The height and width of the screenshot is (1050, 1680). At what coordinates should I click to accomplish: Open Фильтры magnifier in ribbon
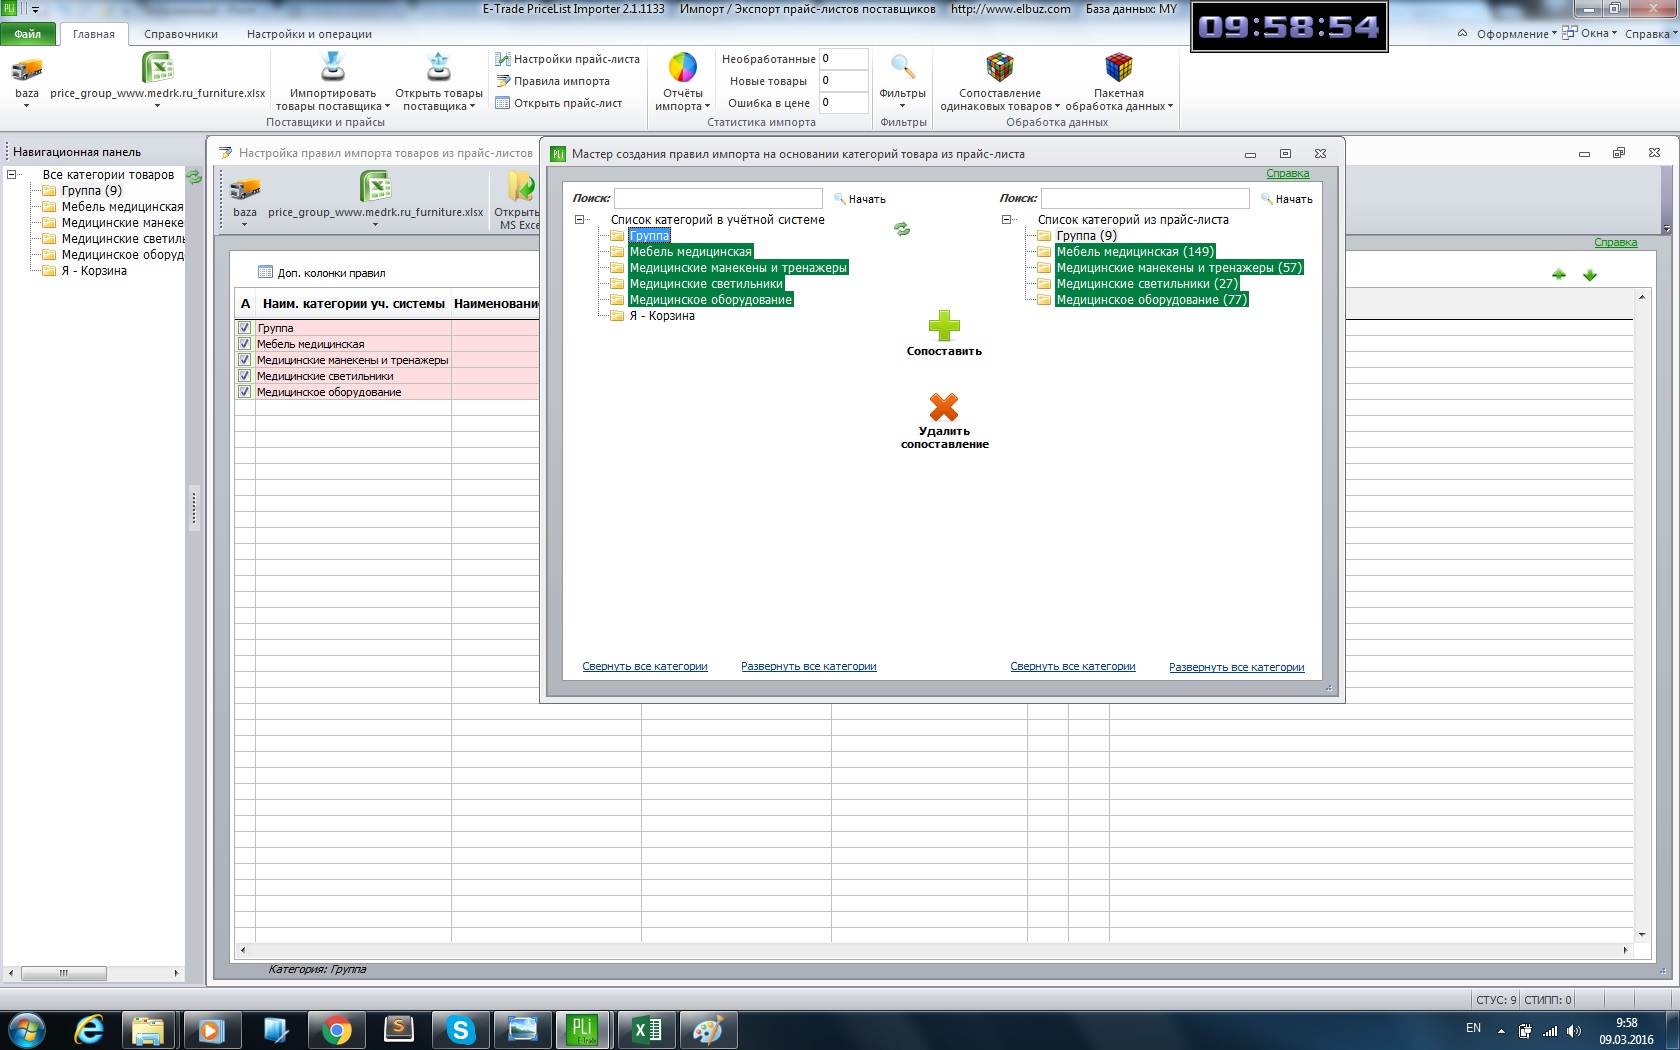pyautogui.click(x=903, y=67)
